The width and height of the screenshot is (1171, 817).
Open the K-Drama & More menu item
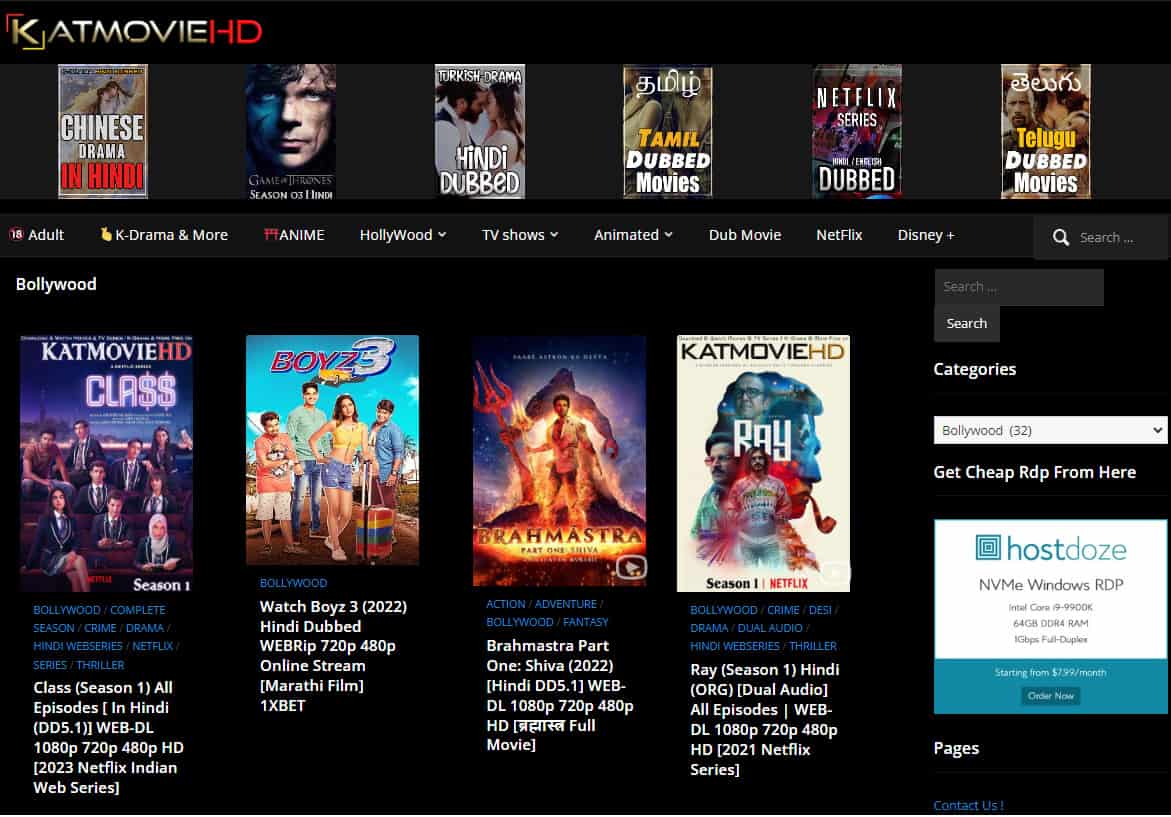click(164, 235)
